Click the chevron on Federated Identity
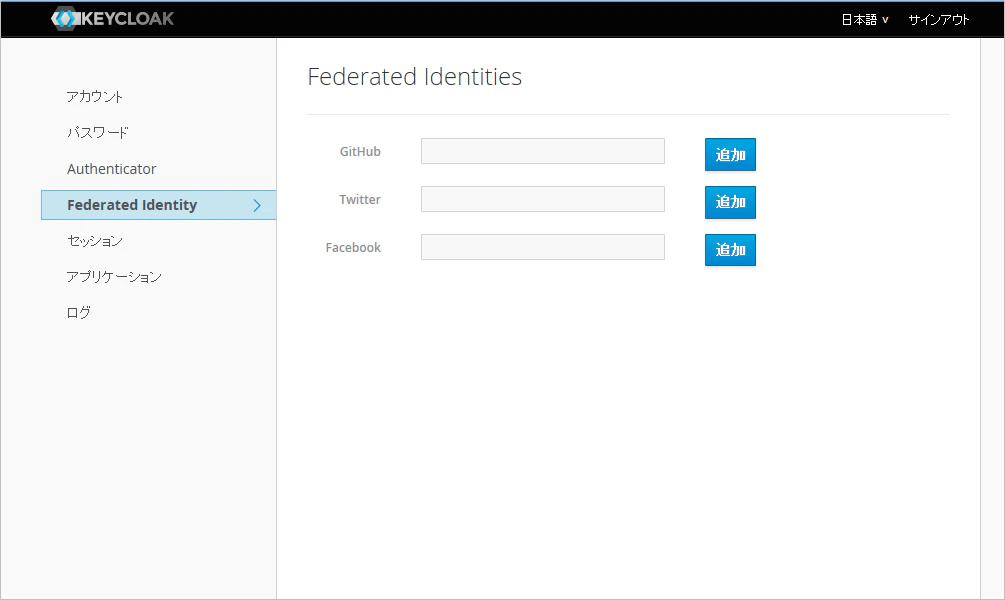The height and width of the screenshot is (600, 1005). 257,205
